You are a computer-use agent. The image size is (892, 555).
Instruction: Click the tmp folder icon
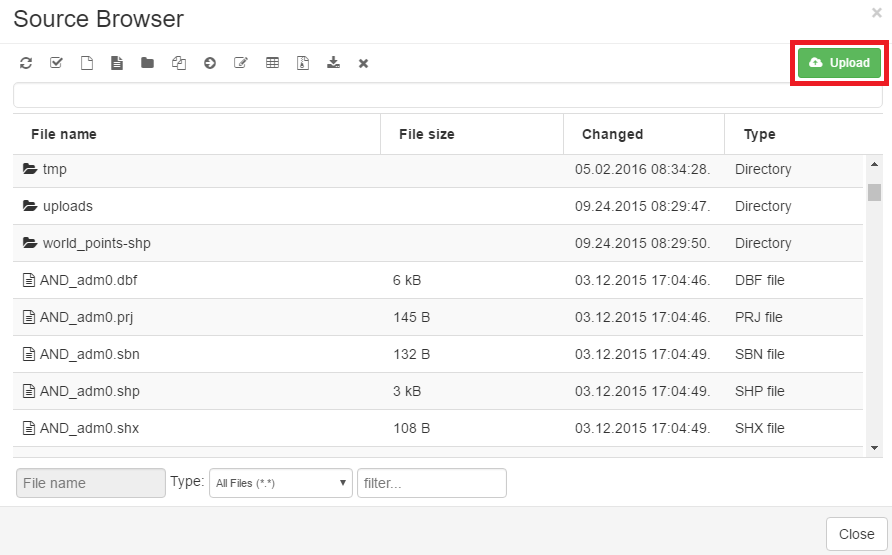pos(30,169)
